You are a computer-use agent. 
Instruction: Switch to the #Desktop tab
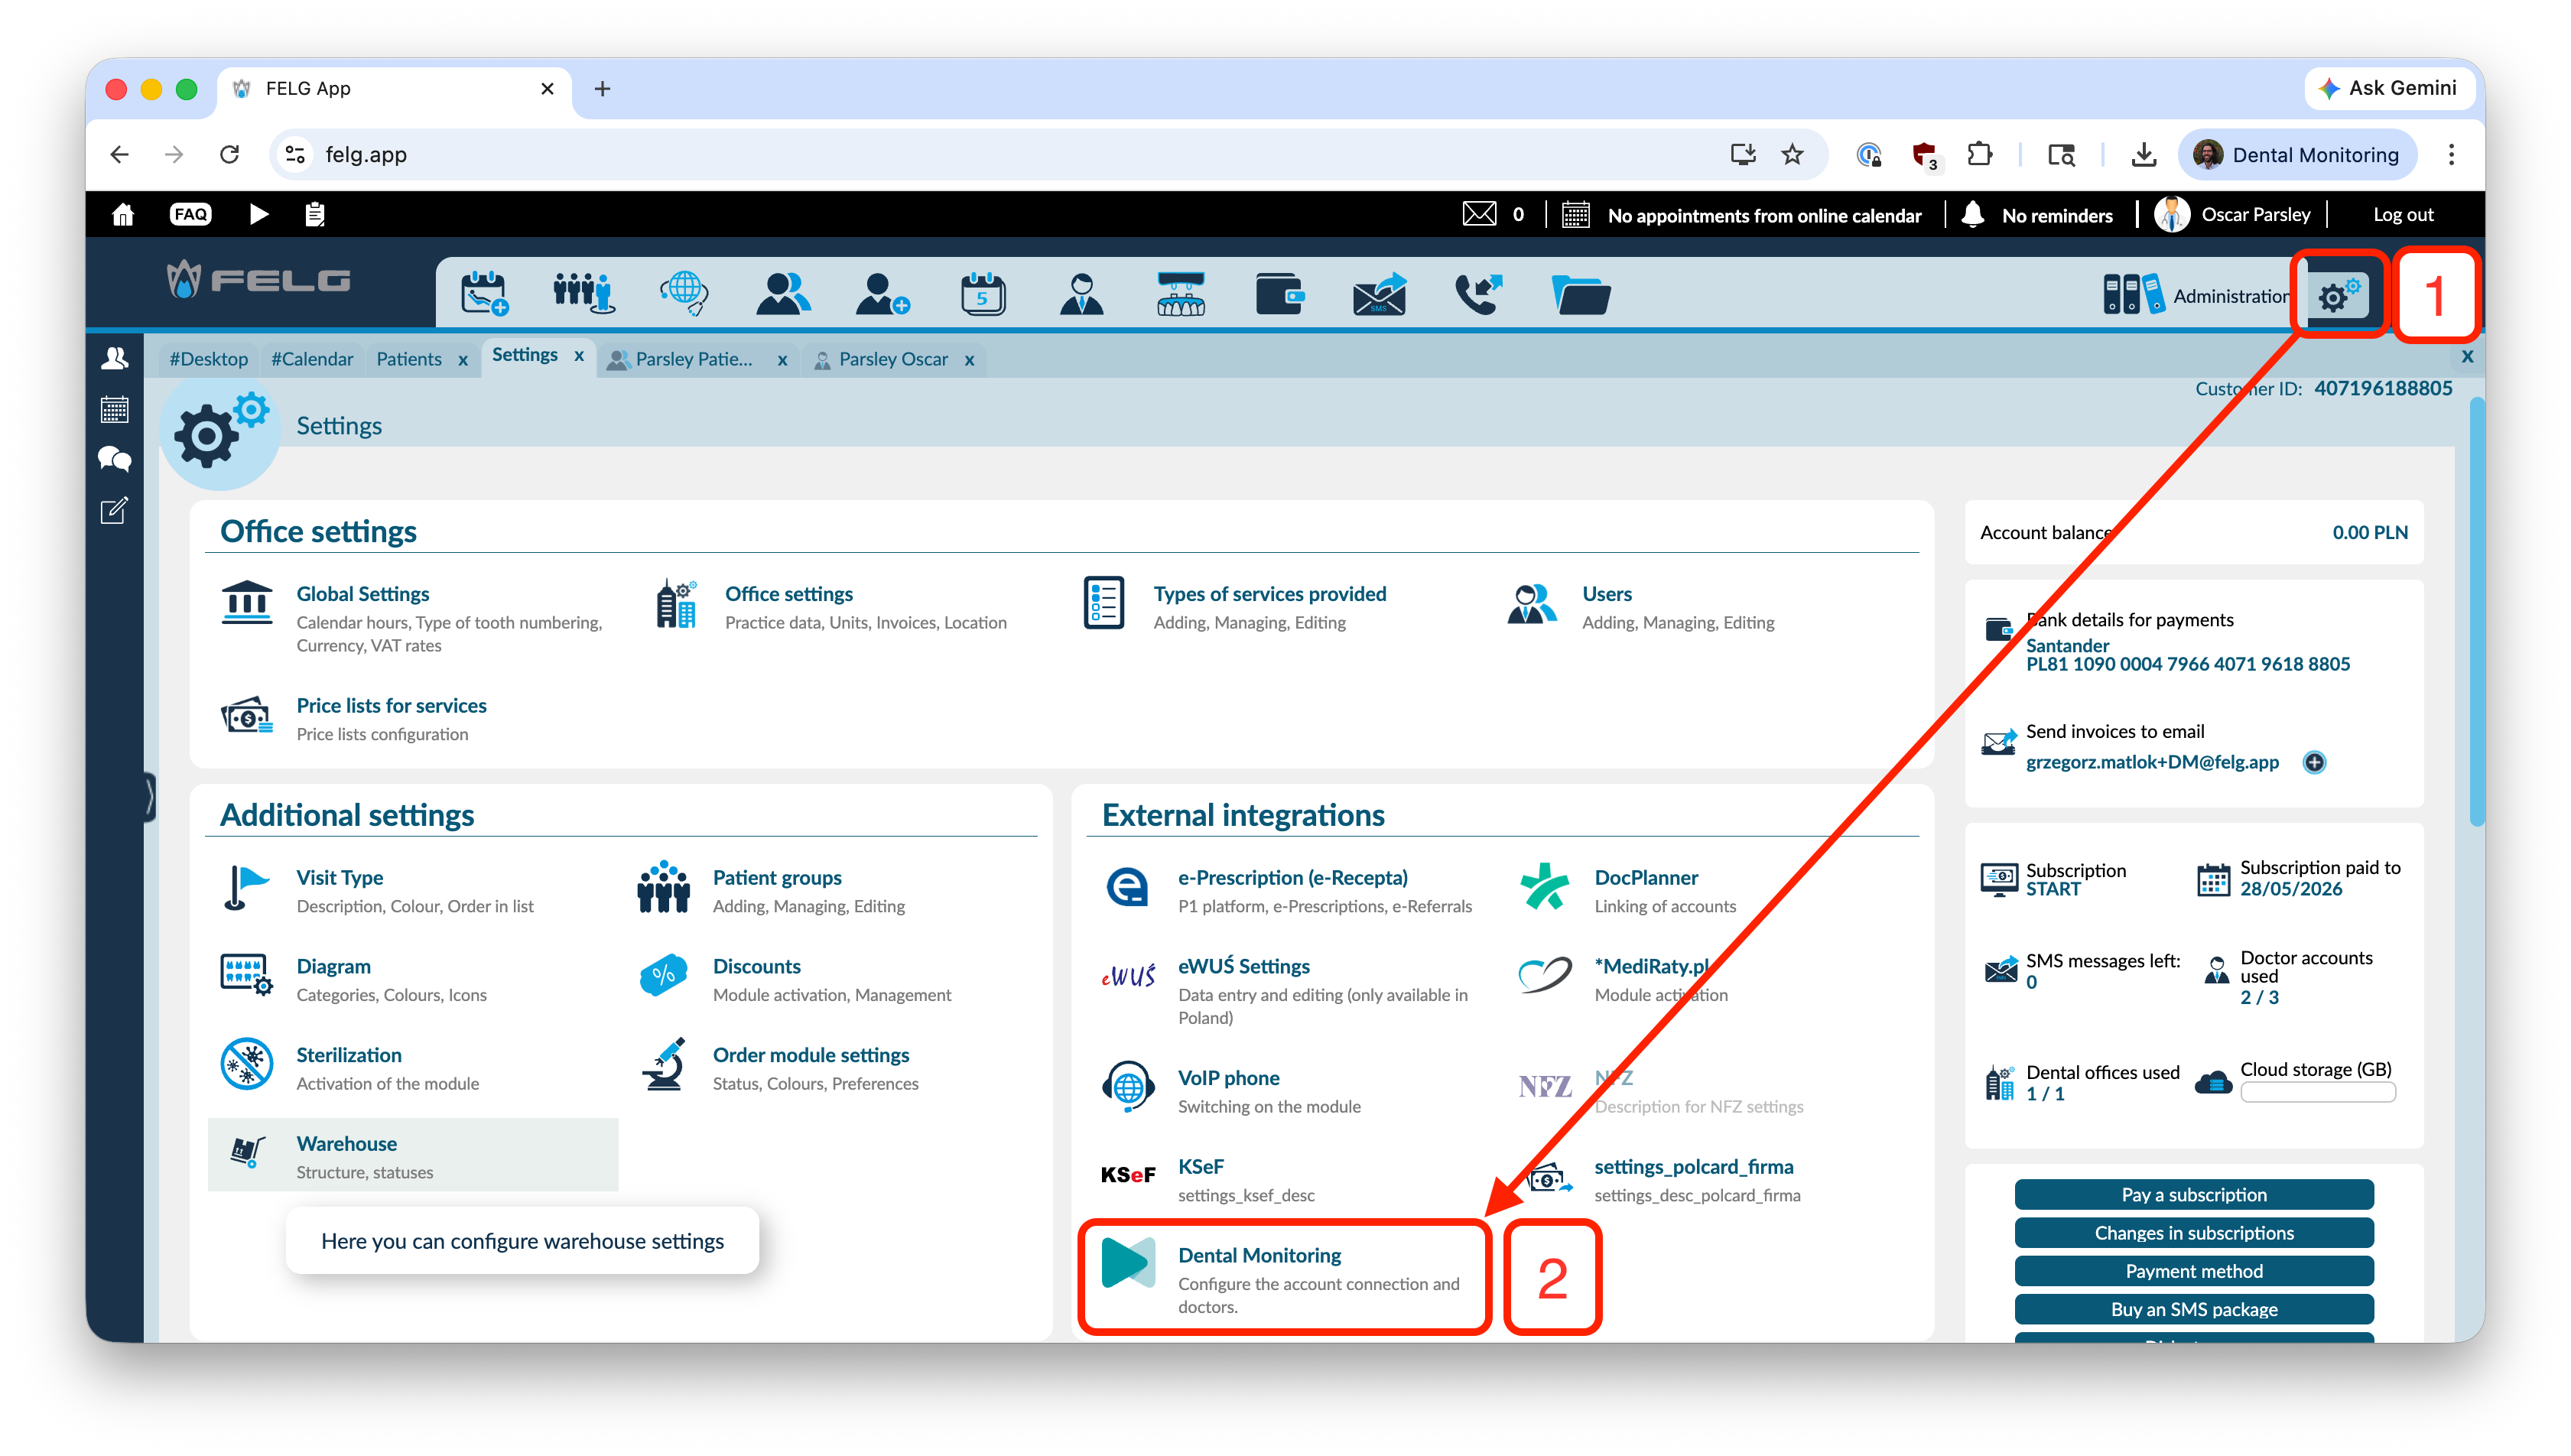click(208, 359)
